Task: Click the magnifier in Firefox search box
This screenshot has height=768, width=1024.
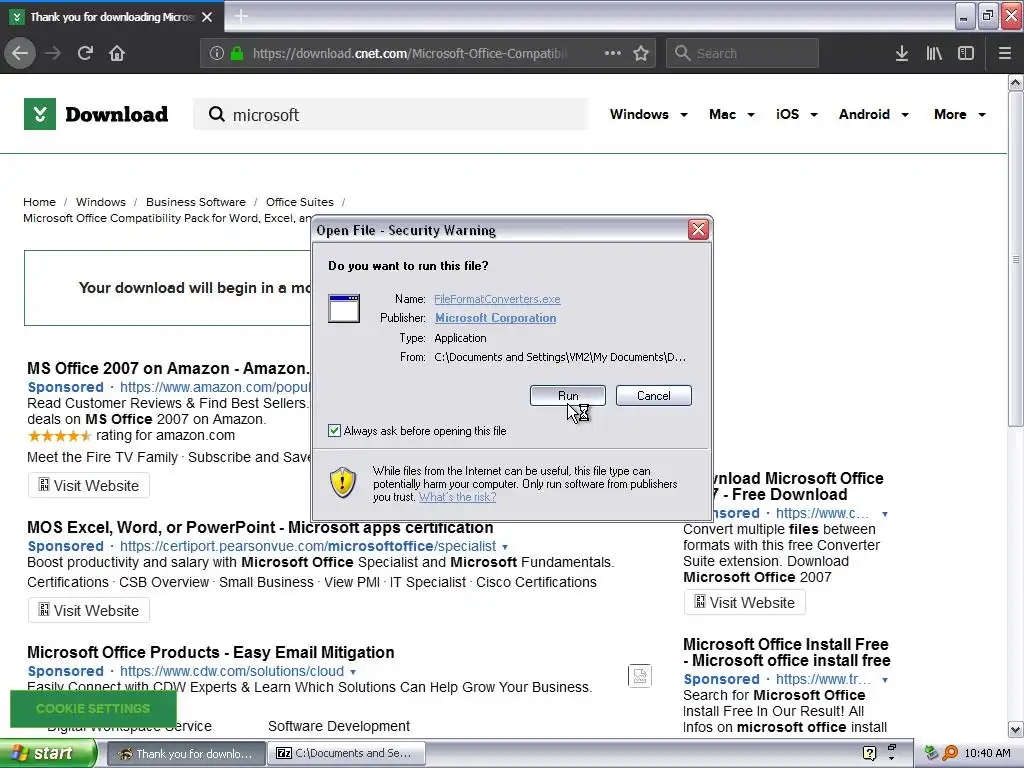Action: [x=682, y=53]
